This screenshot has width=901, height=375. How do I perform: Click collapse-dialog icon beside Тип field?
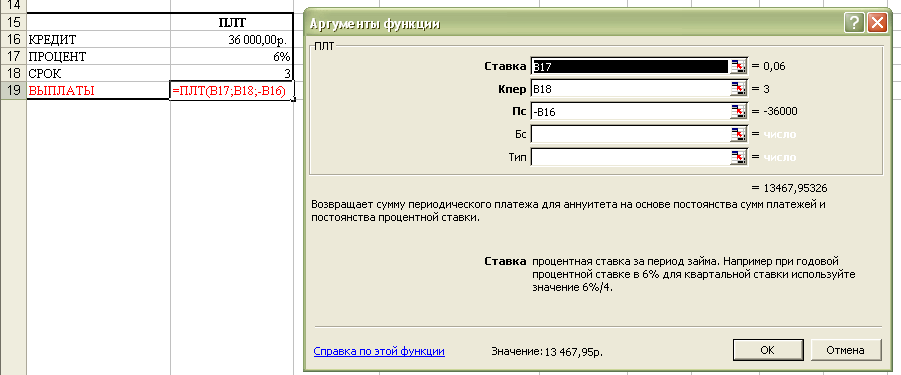pyautogui.click(x=738, y=157)
